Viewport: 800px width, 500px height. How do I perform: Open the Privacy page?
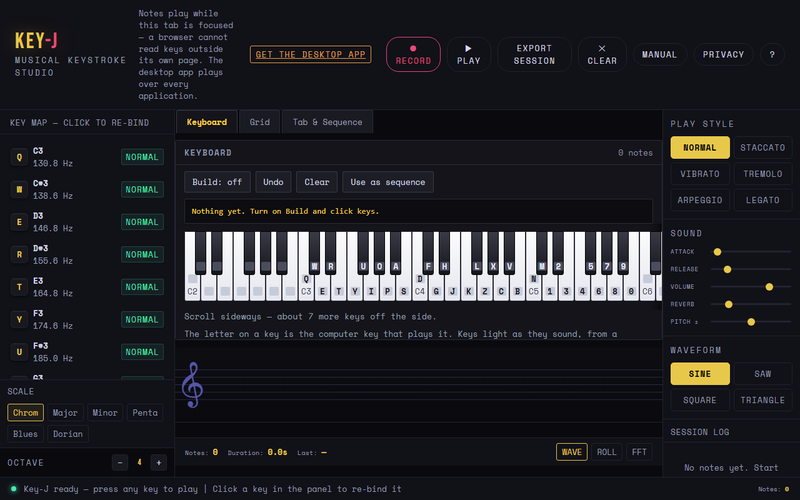(x=723, y=55)
